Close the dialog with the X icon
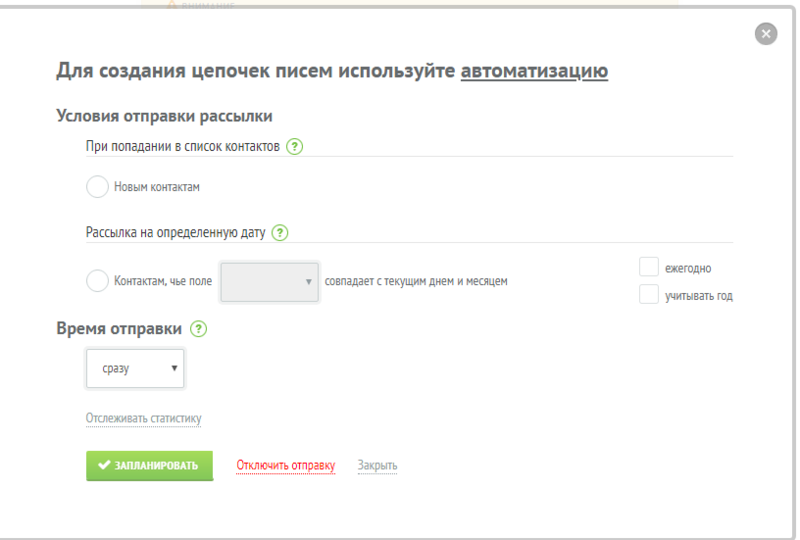 tap(766, 34)
